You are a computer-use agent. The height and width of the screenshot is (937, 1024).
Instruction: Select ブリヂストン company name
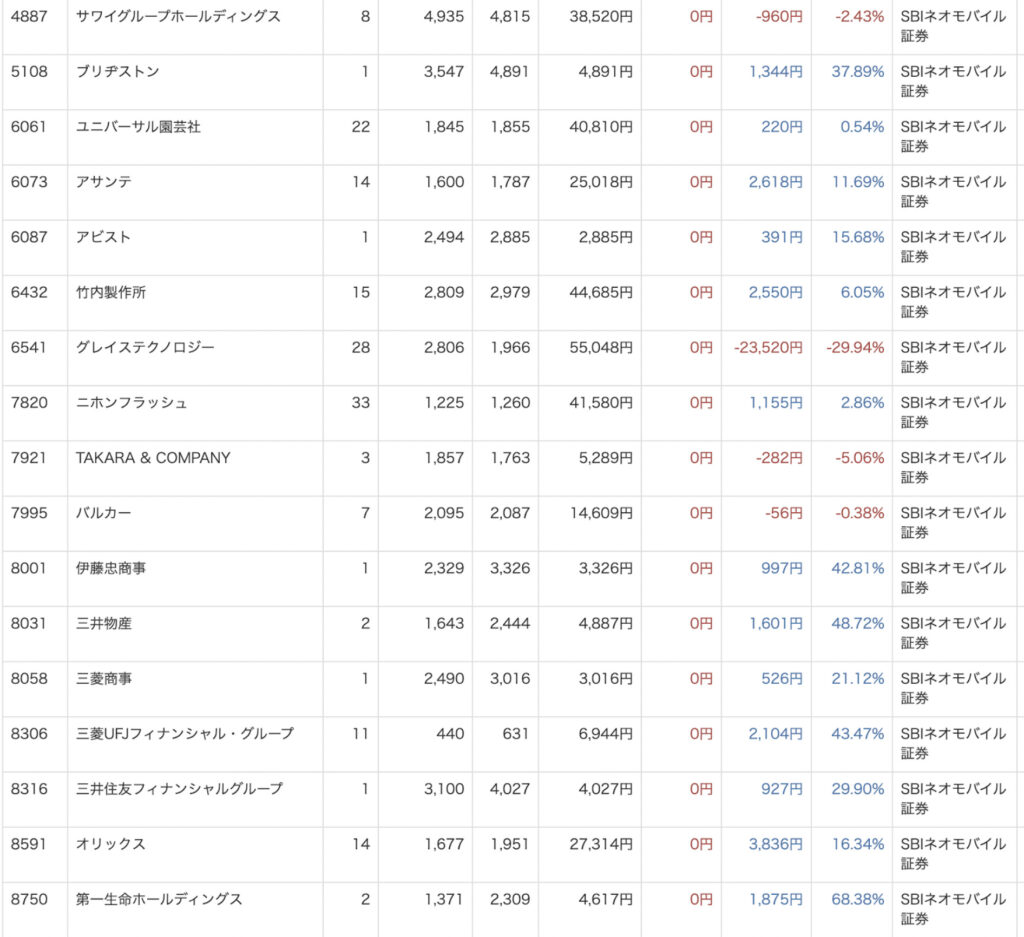coord(118,71)
